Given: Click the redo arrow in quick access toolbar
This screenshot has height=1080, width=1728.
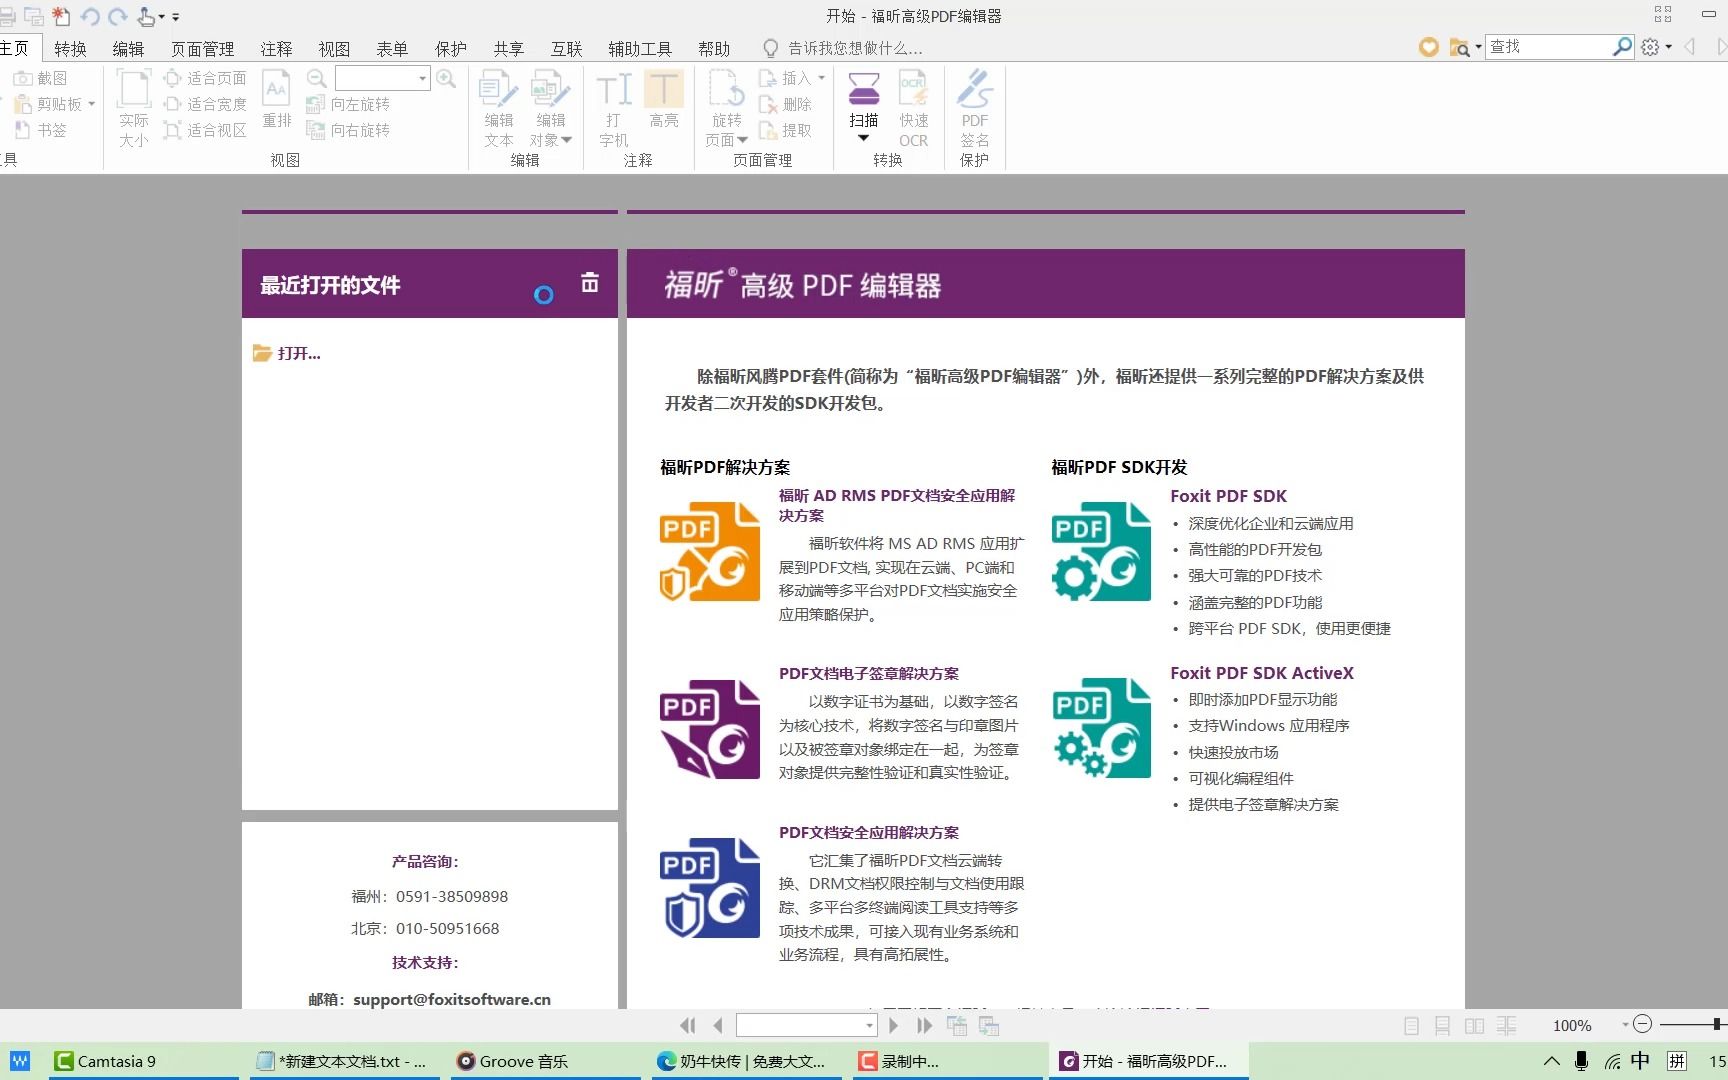Looking at the screenshot, I should (x=118, y=16).
